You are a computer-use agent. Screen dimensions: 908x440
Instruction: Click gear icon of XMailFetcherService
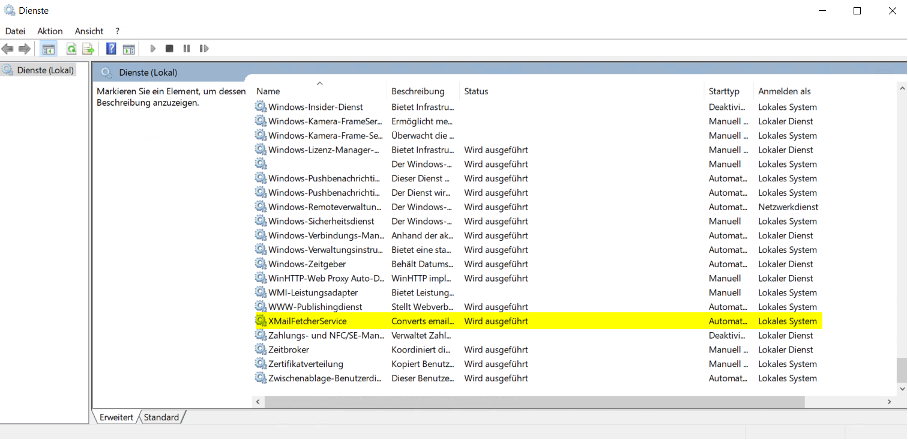pyautogui.click(x=261, y=321)
